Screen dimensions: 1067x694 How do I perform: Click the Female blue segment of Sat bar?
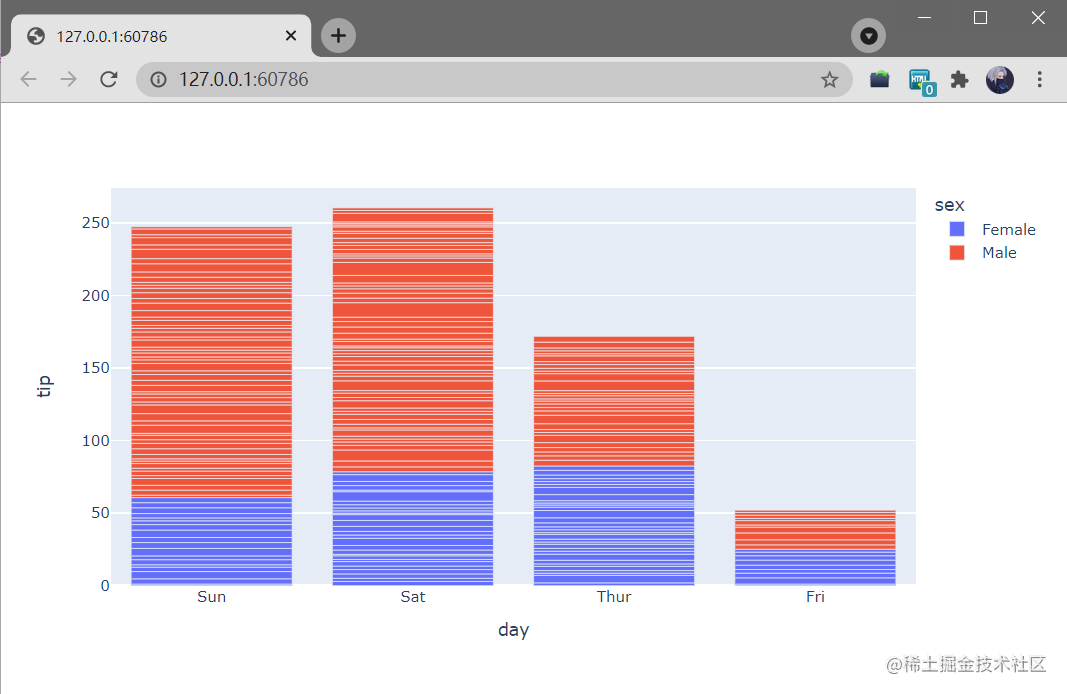point(412,529)
